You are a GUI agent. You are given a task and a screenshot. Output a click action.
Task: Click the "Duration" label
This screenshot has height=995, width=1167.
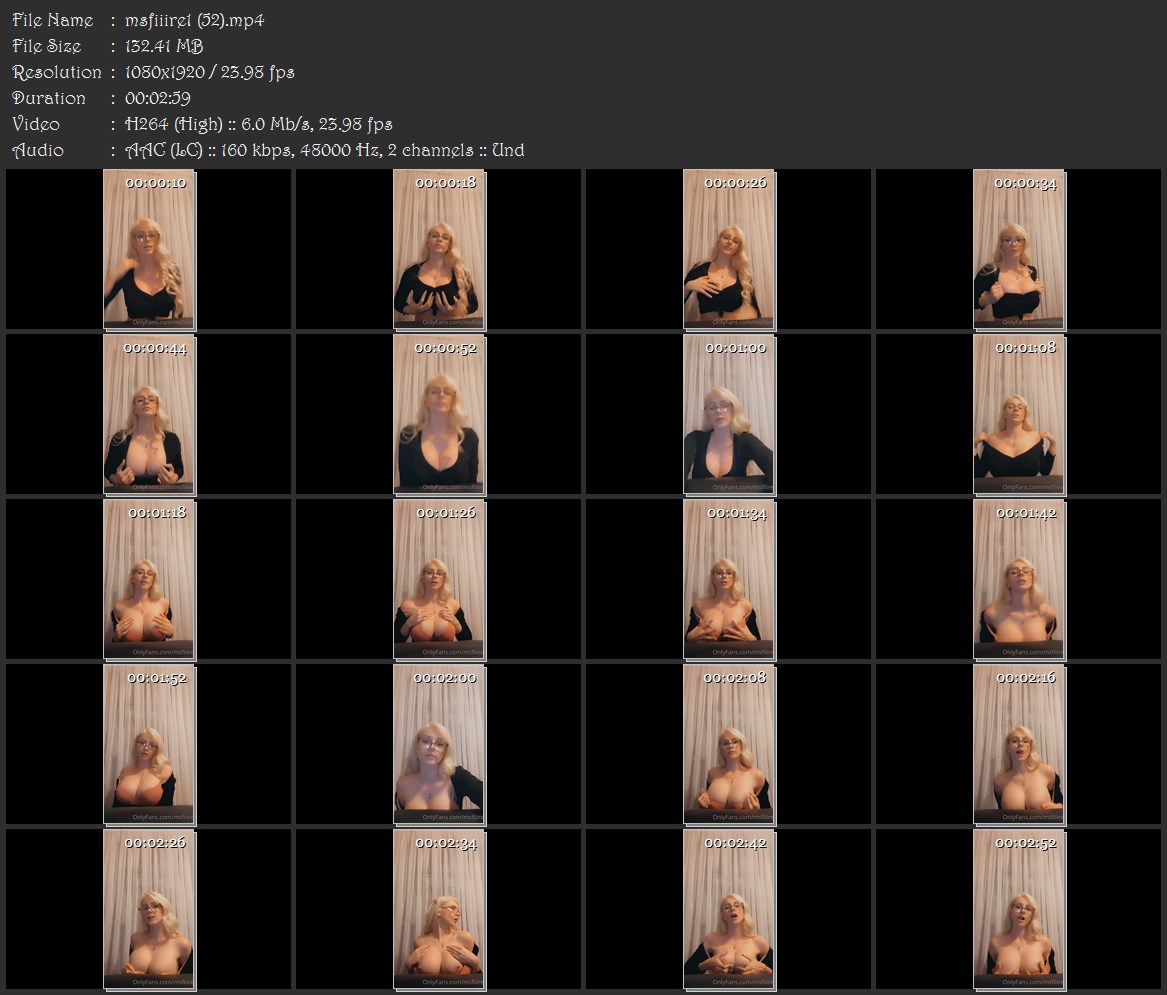pyautogui.click(x=48, y=98)
